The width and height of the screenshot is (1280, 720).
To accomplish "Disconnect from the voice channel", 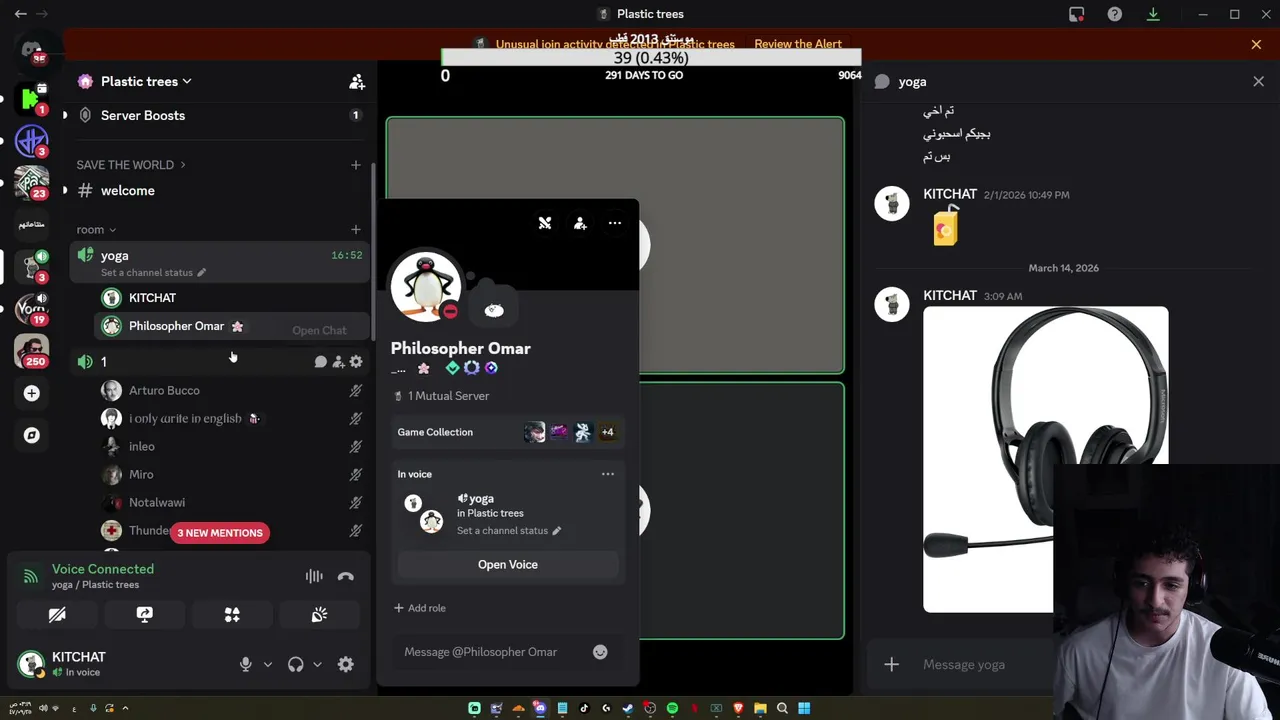I will tap(346, 577).
